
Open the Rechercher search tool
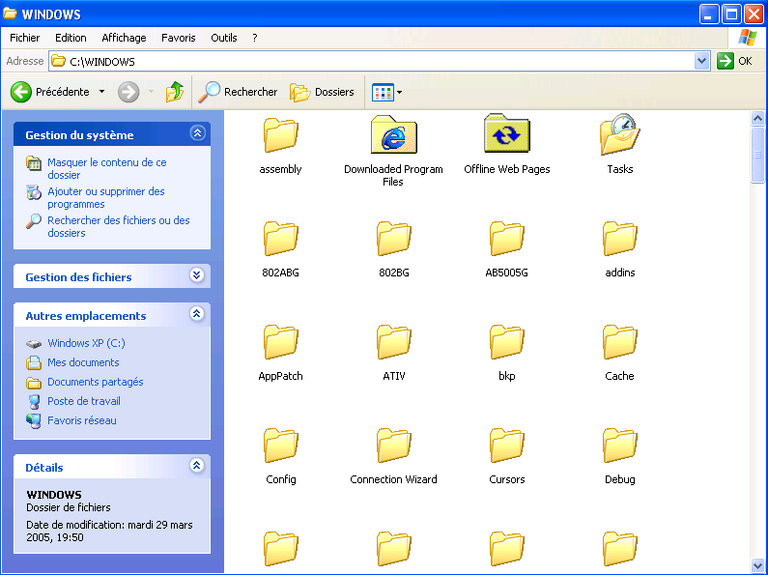(238, 92)
